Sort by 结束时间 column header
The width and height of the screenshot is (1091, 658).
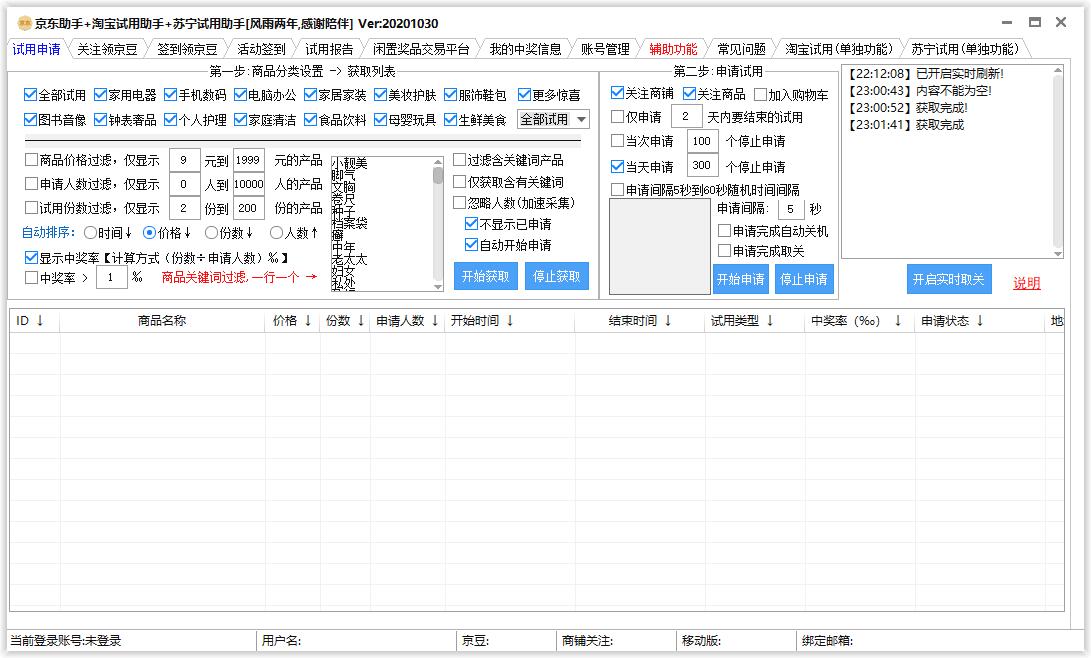(639, 321)
